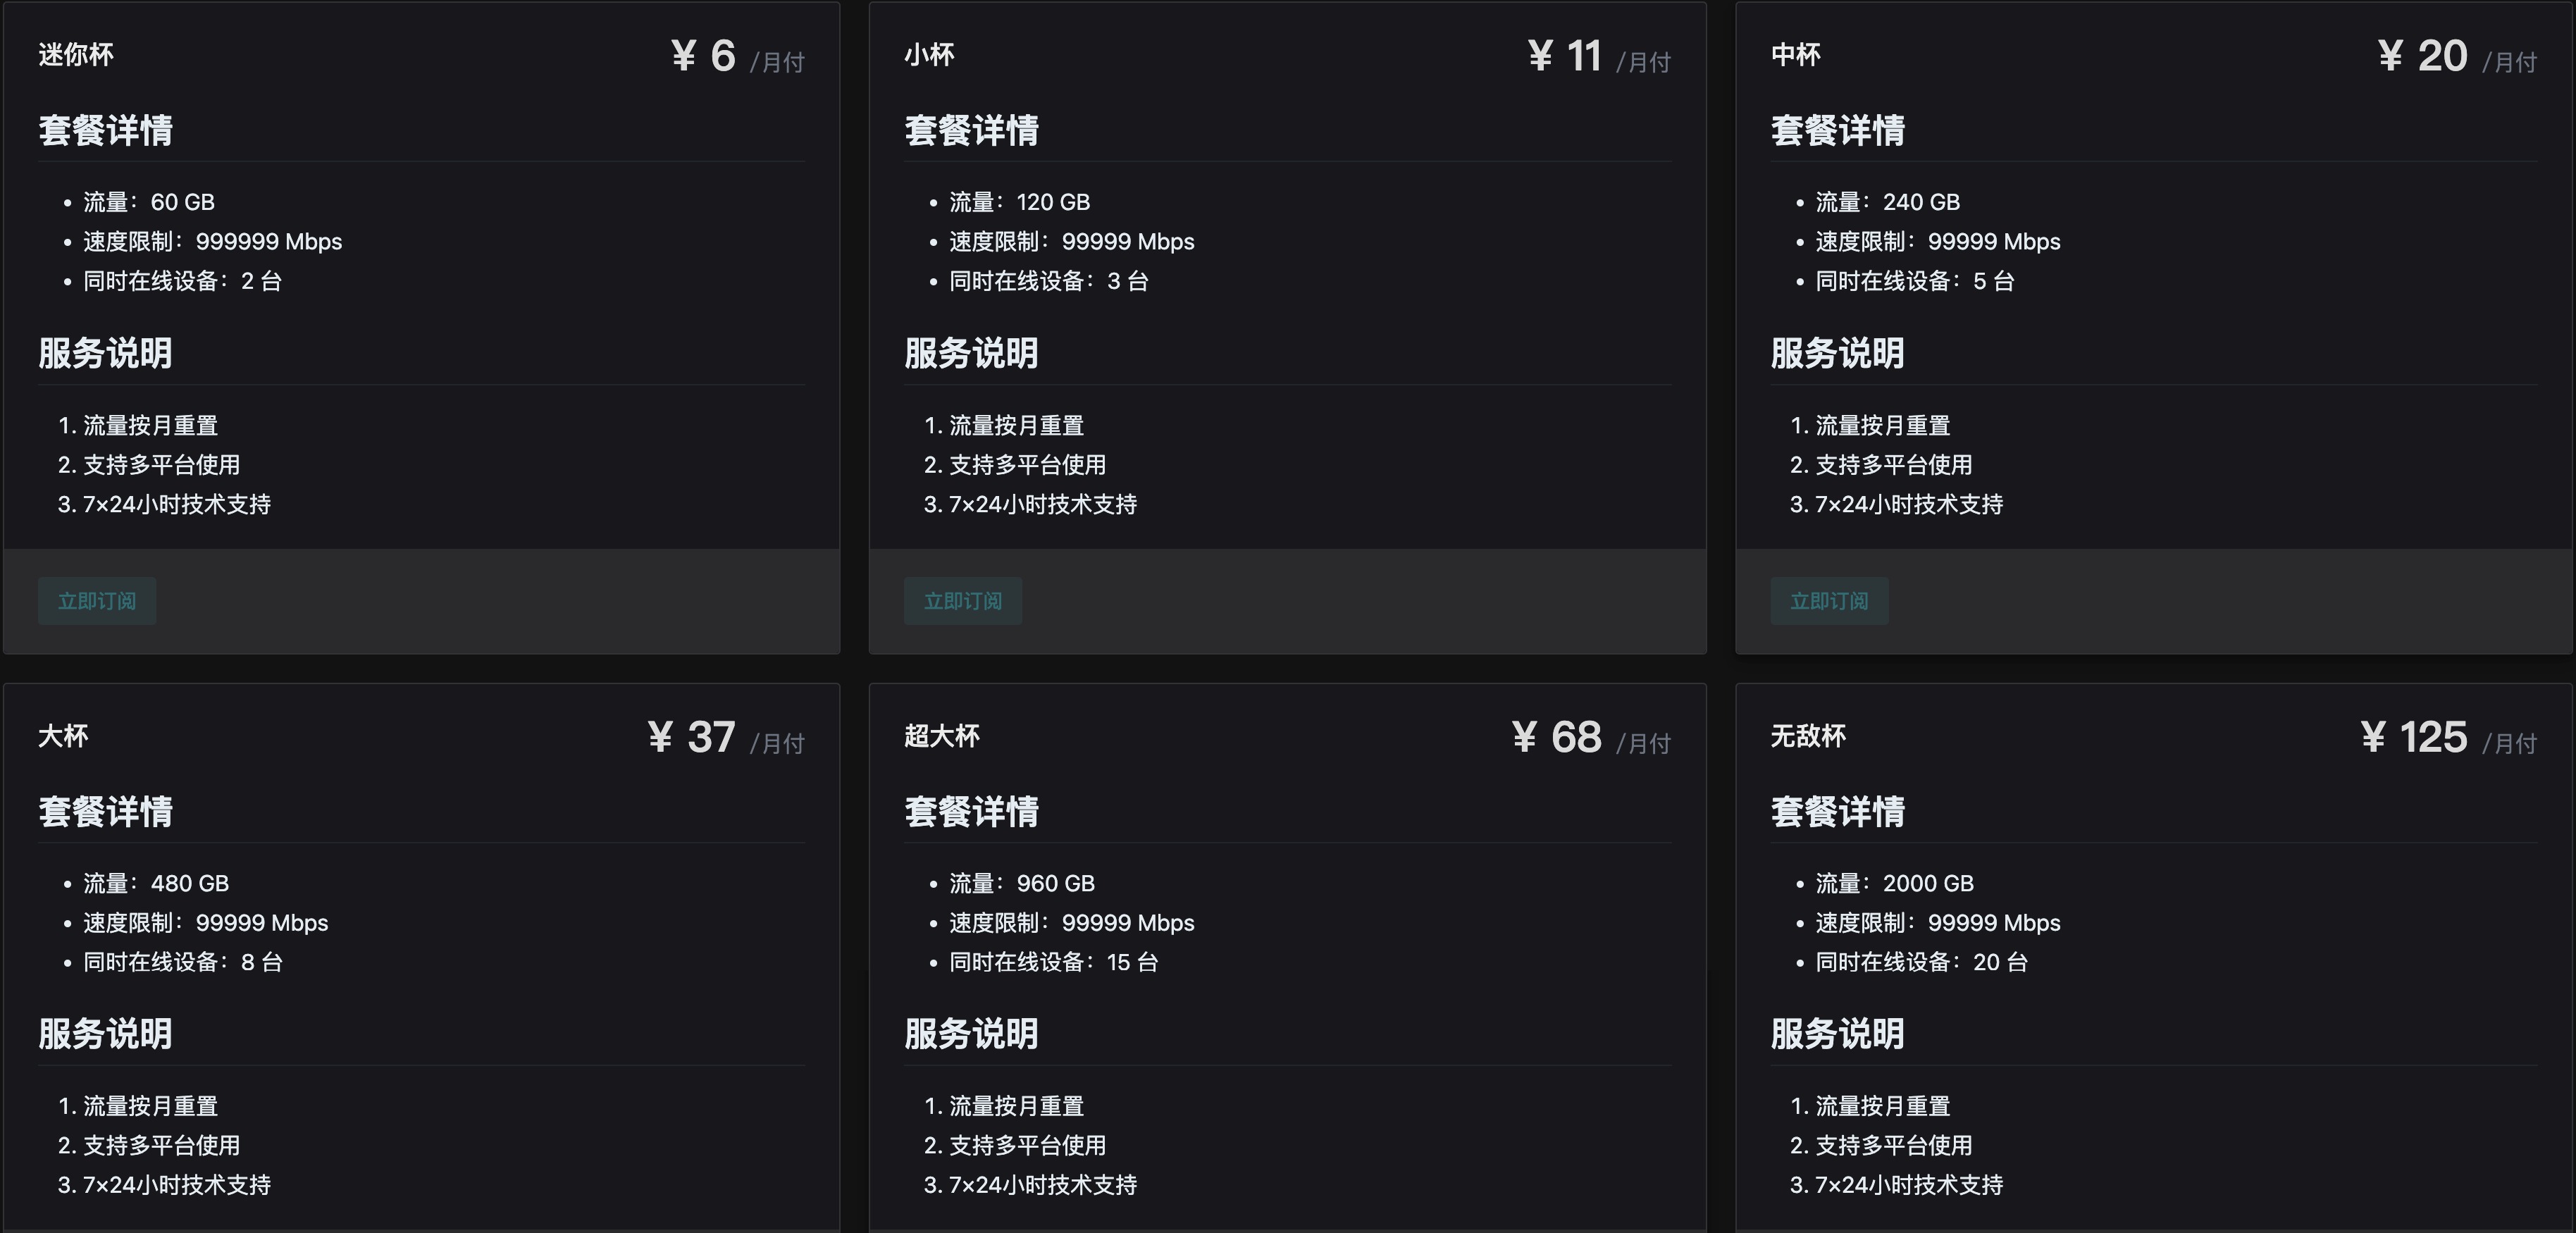Click the 流量：2000 GB detail line
Viewport: 2576px width, 1233px height.
pyautogui.click(x=1894, y=884)
